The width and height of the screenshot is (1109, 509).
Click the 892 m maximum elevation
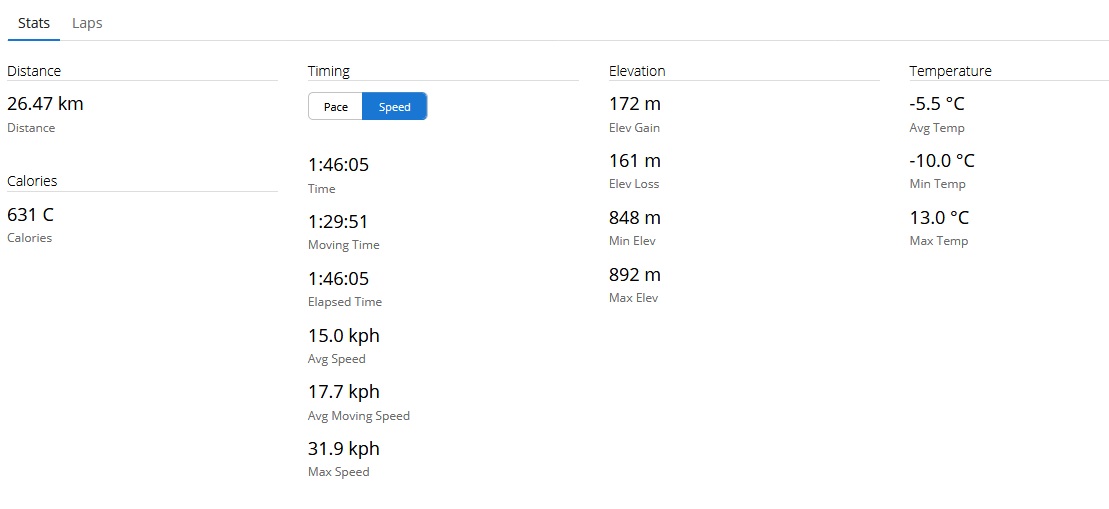[635, 275]
